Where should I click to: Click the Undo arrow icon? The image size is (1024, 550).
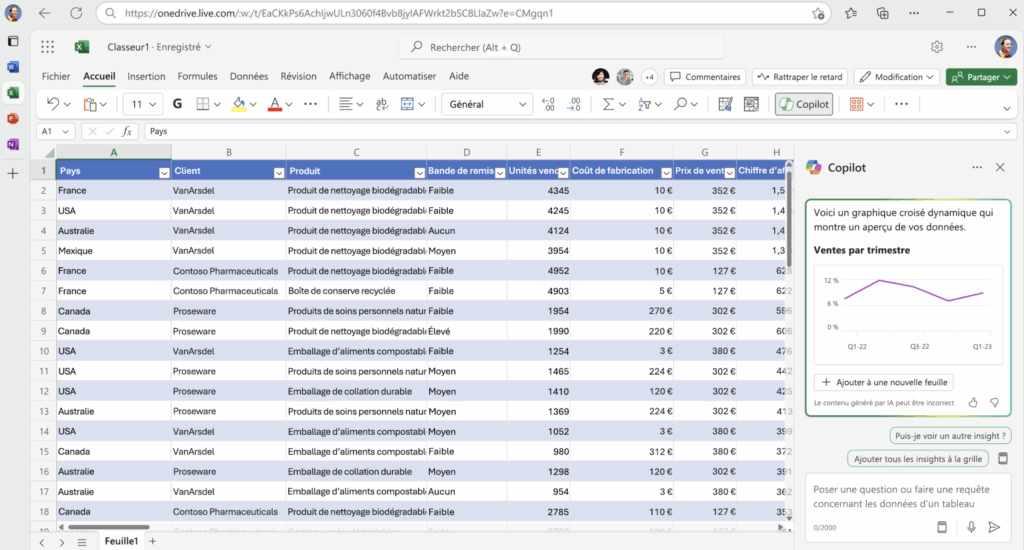pos(53,104)
